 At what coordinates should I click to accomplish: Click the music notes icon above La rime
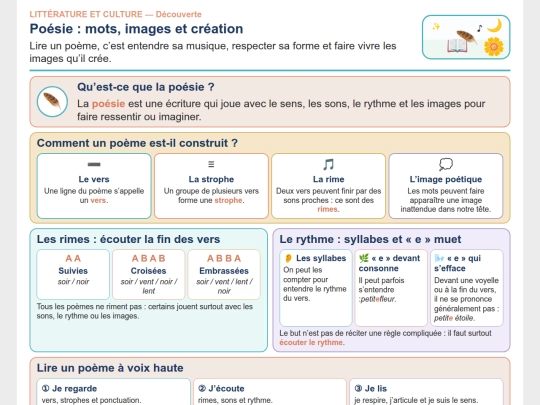pos(328,164)
